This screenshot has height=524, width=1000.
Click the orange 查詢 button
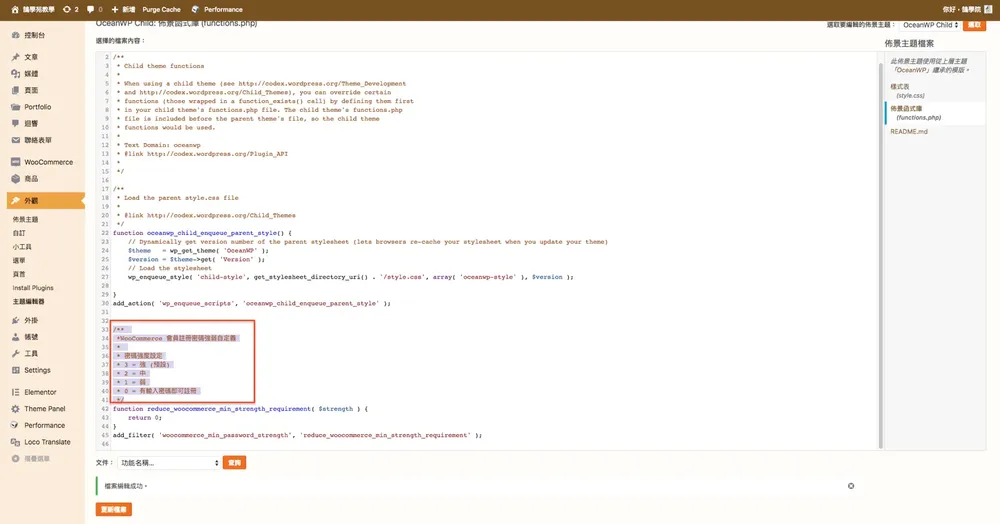pos(234,463)
